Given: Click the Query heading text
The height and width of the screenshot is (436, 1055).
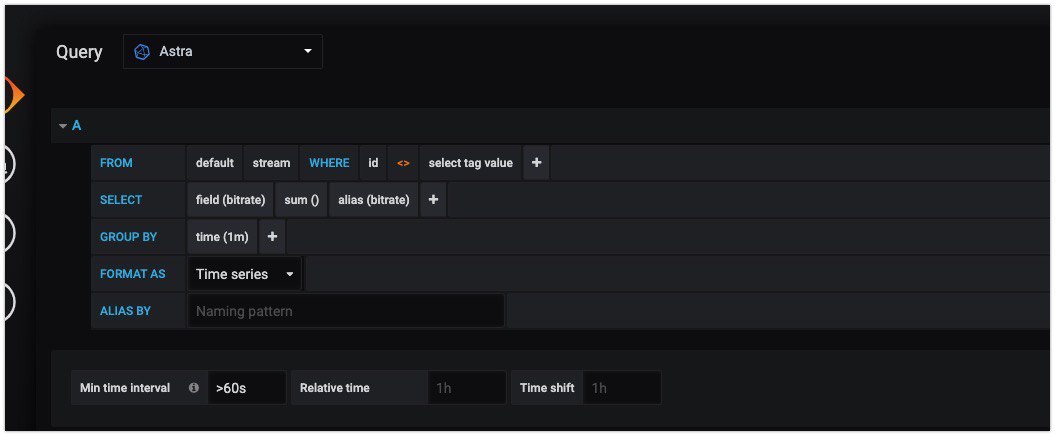Looking at the screenshot, I should point(79,52).
